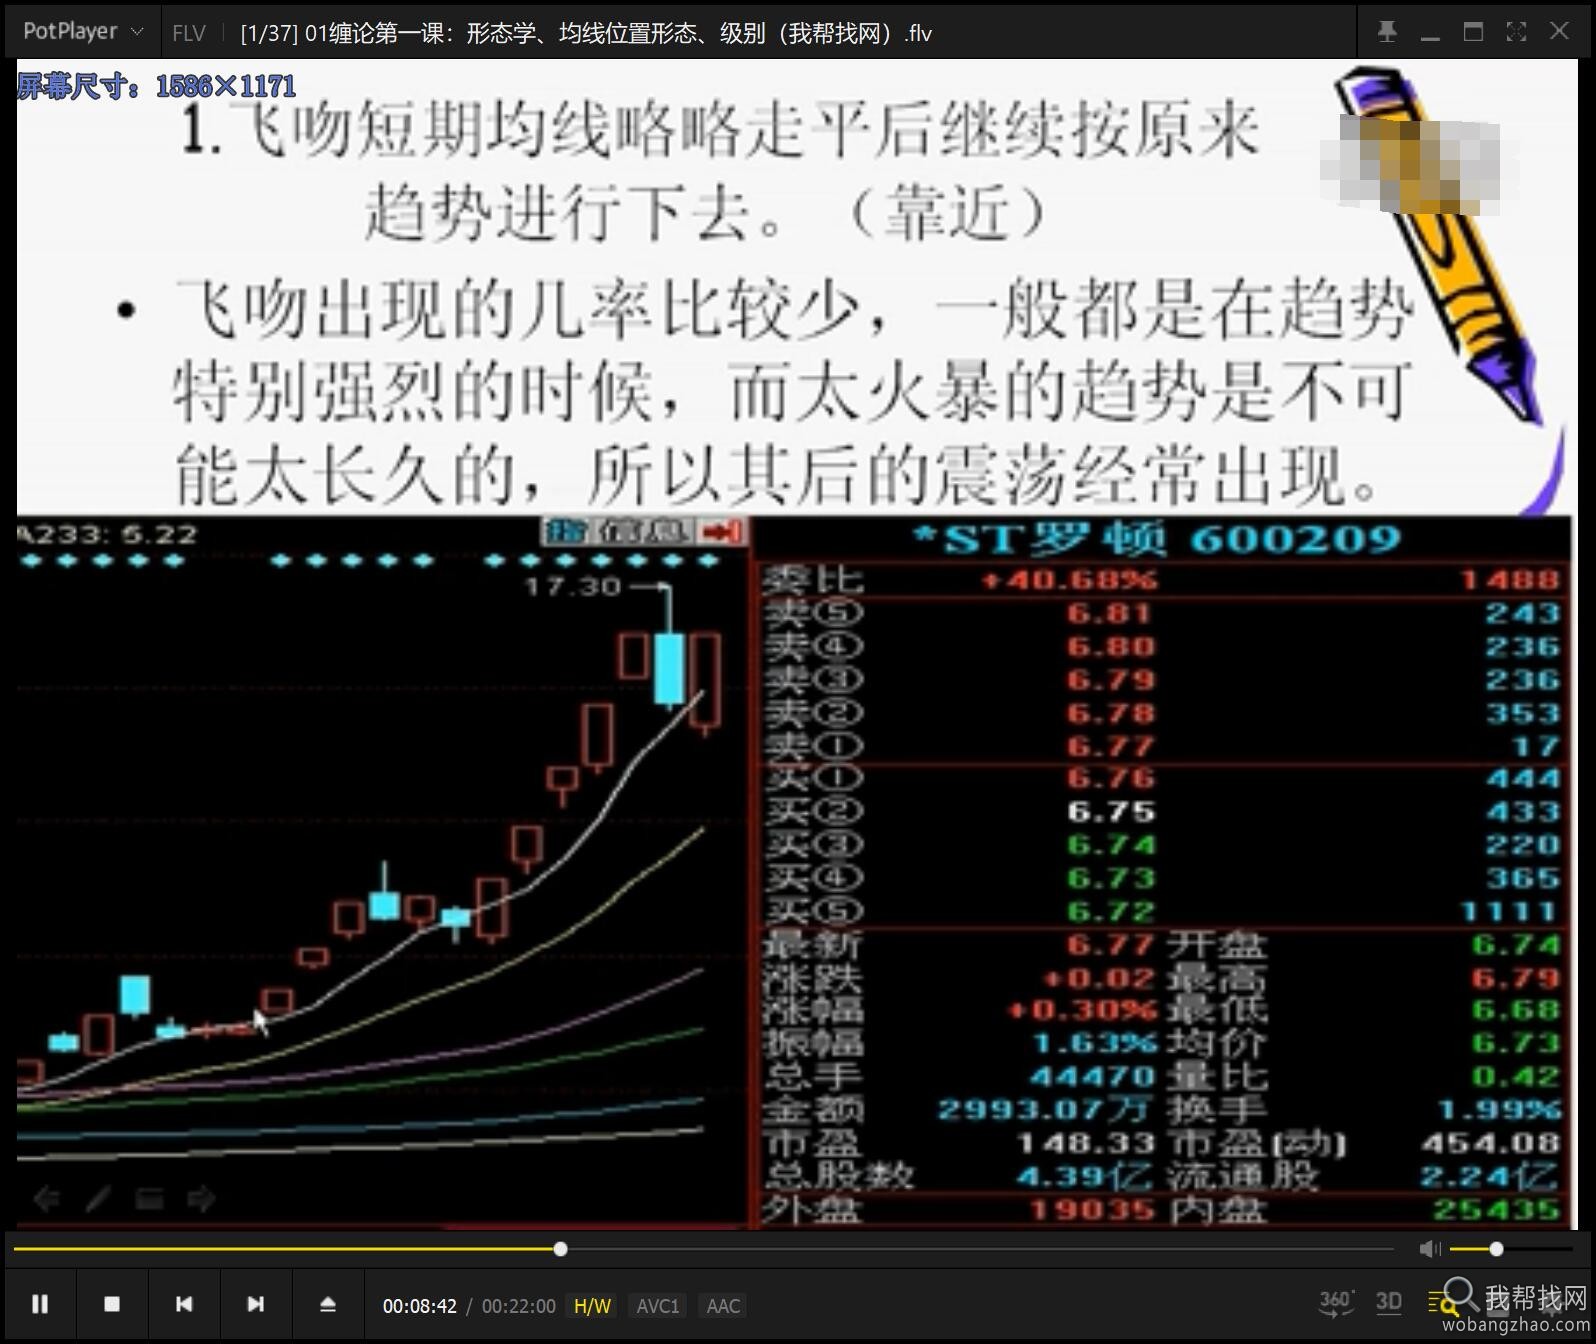Click the FLV format label in the title bar
1596x1344 pixels.
188,33
